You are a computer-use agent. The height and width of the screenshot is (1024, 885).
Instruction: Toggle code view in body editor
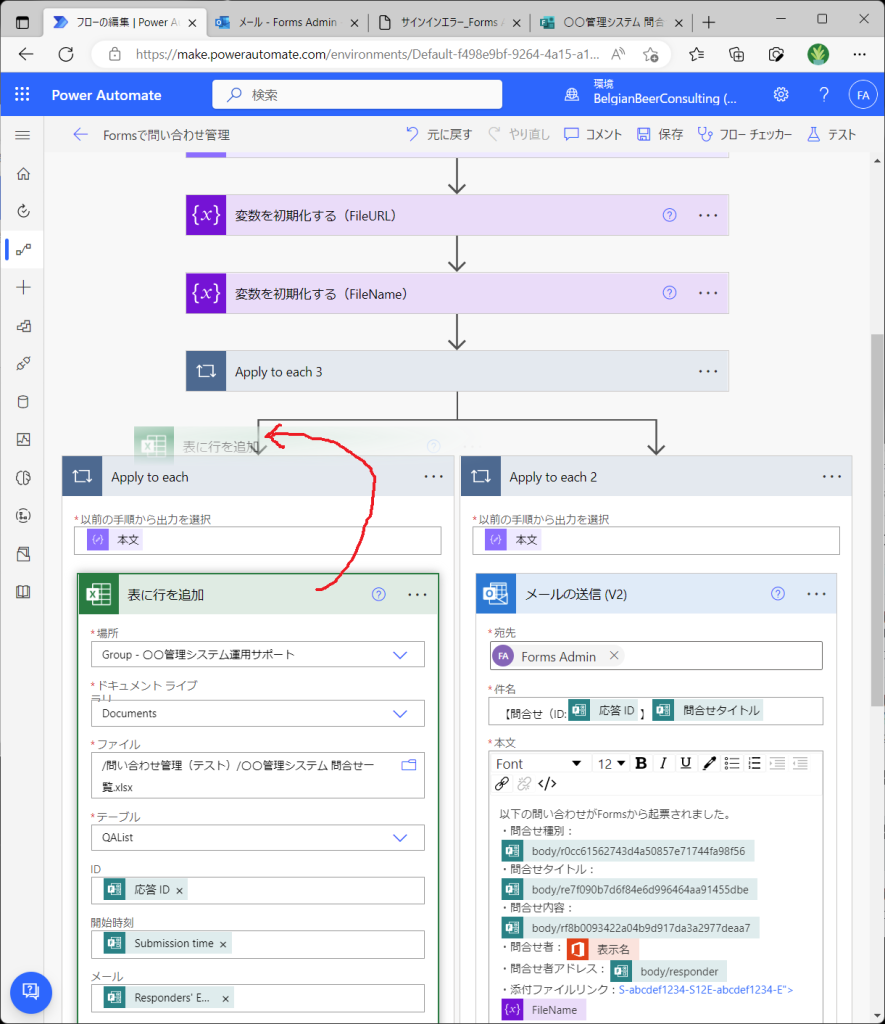(x=547, y=783)
